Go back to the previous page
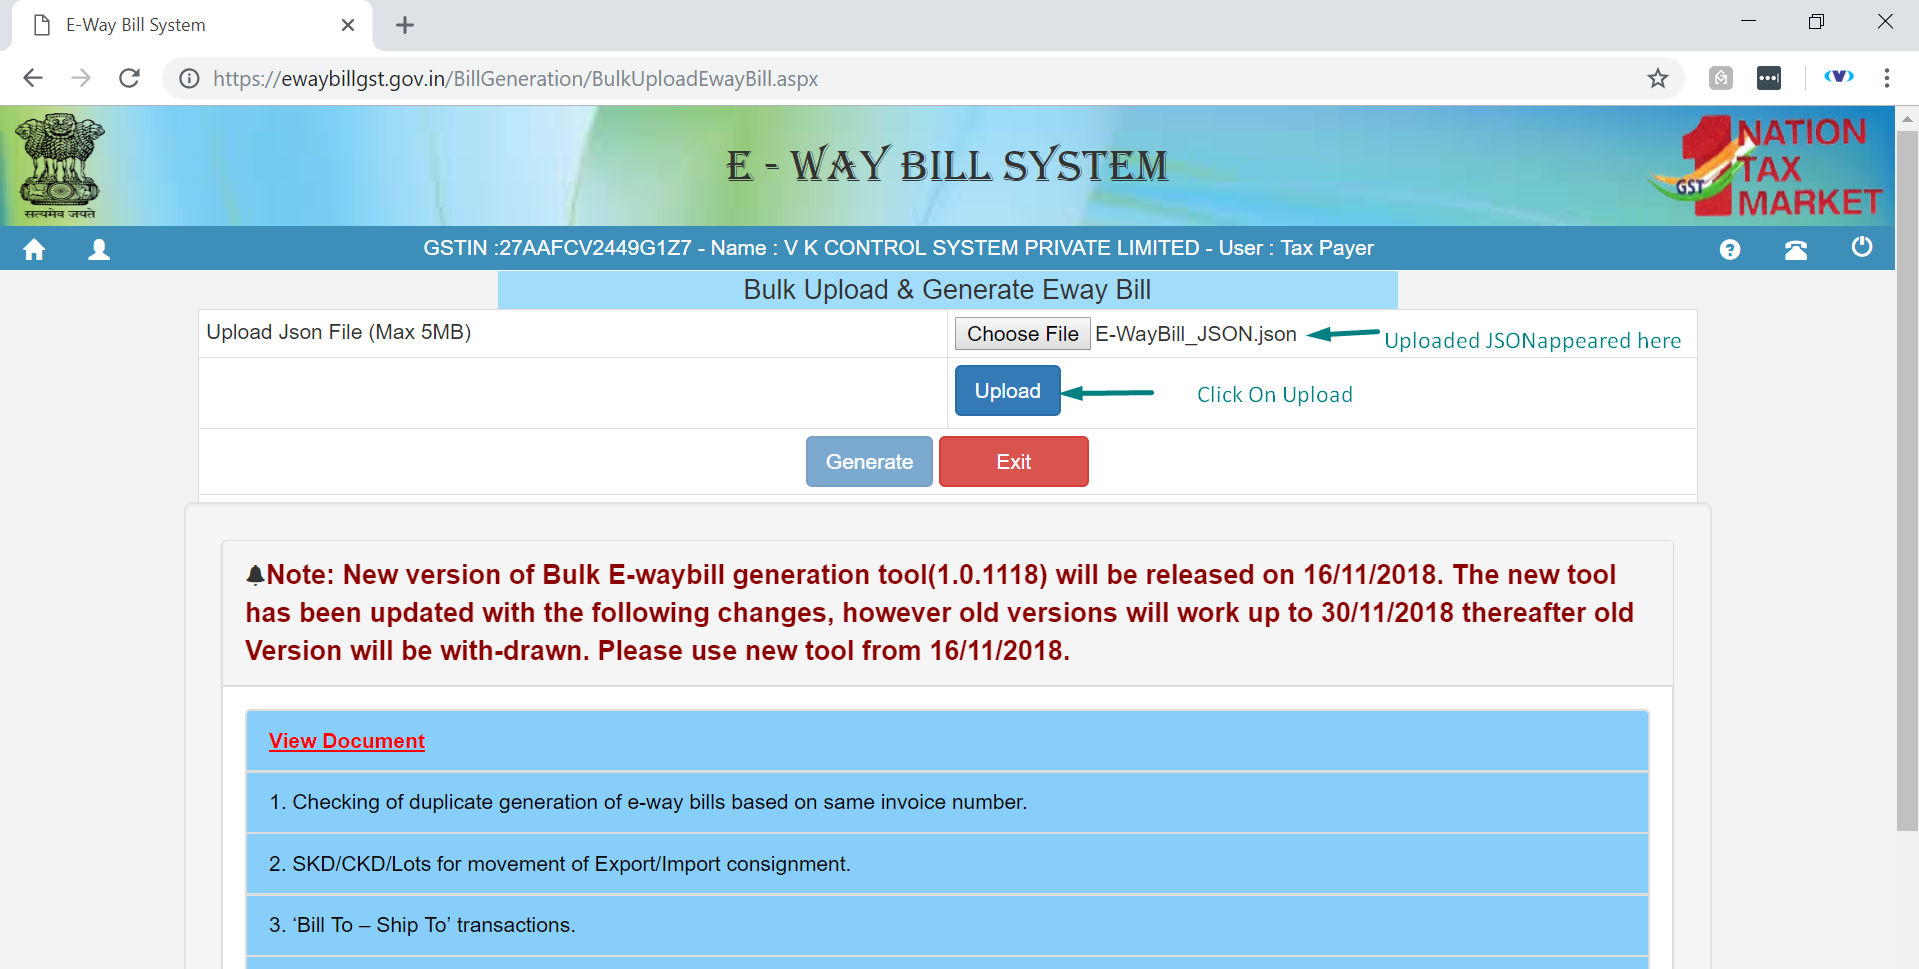Screen dimensions: 1919x969 pos(33,78)
